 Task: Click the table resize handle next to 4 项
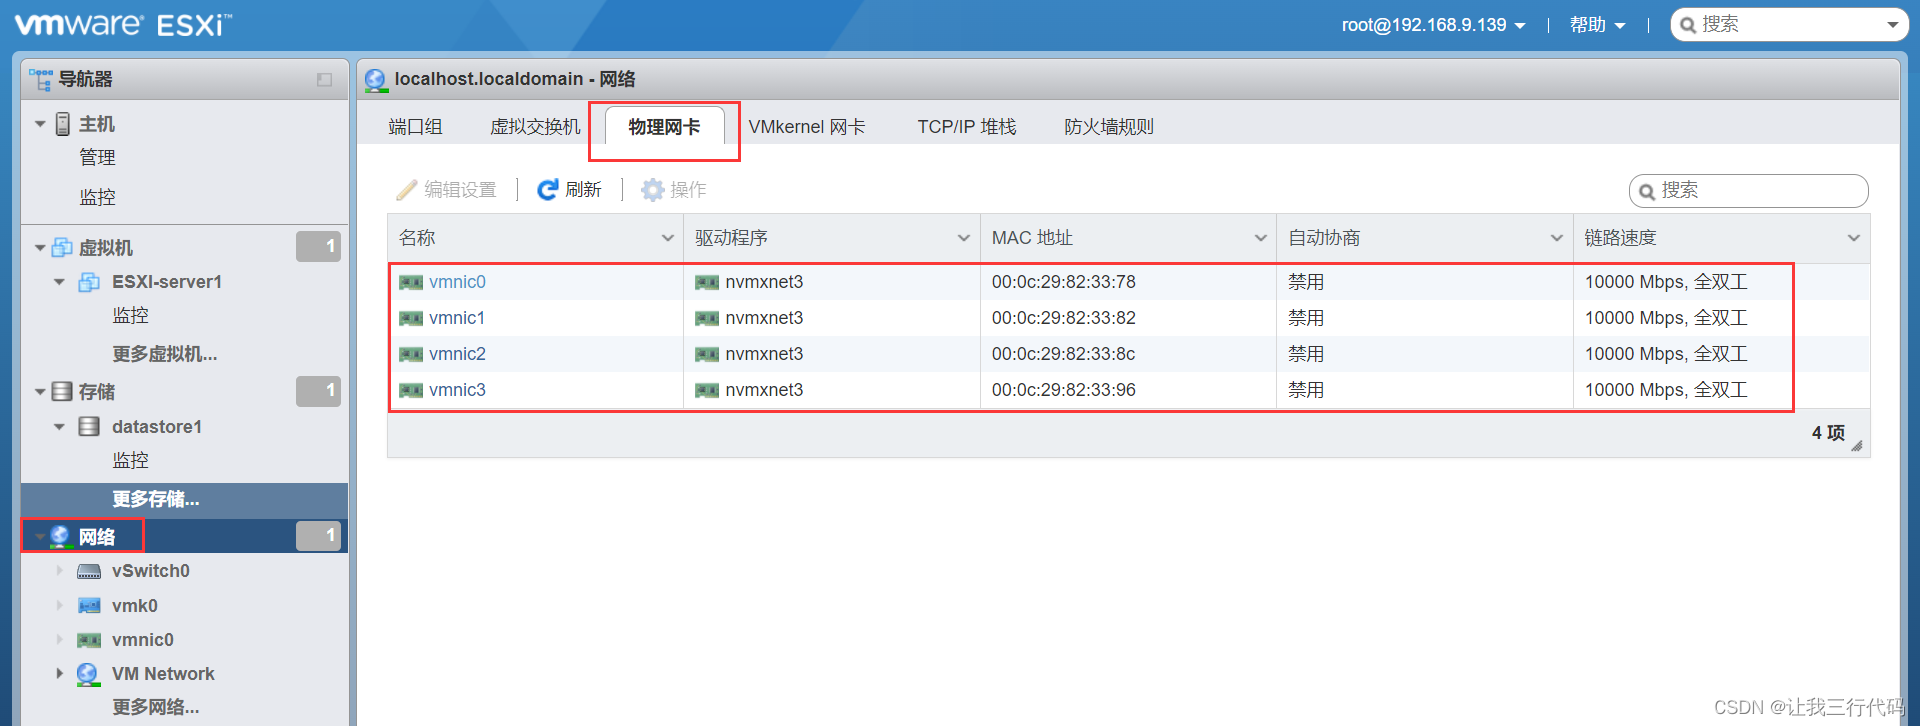tap(1857, 446)
